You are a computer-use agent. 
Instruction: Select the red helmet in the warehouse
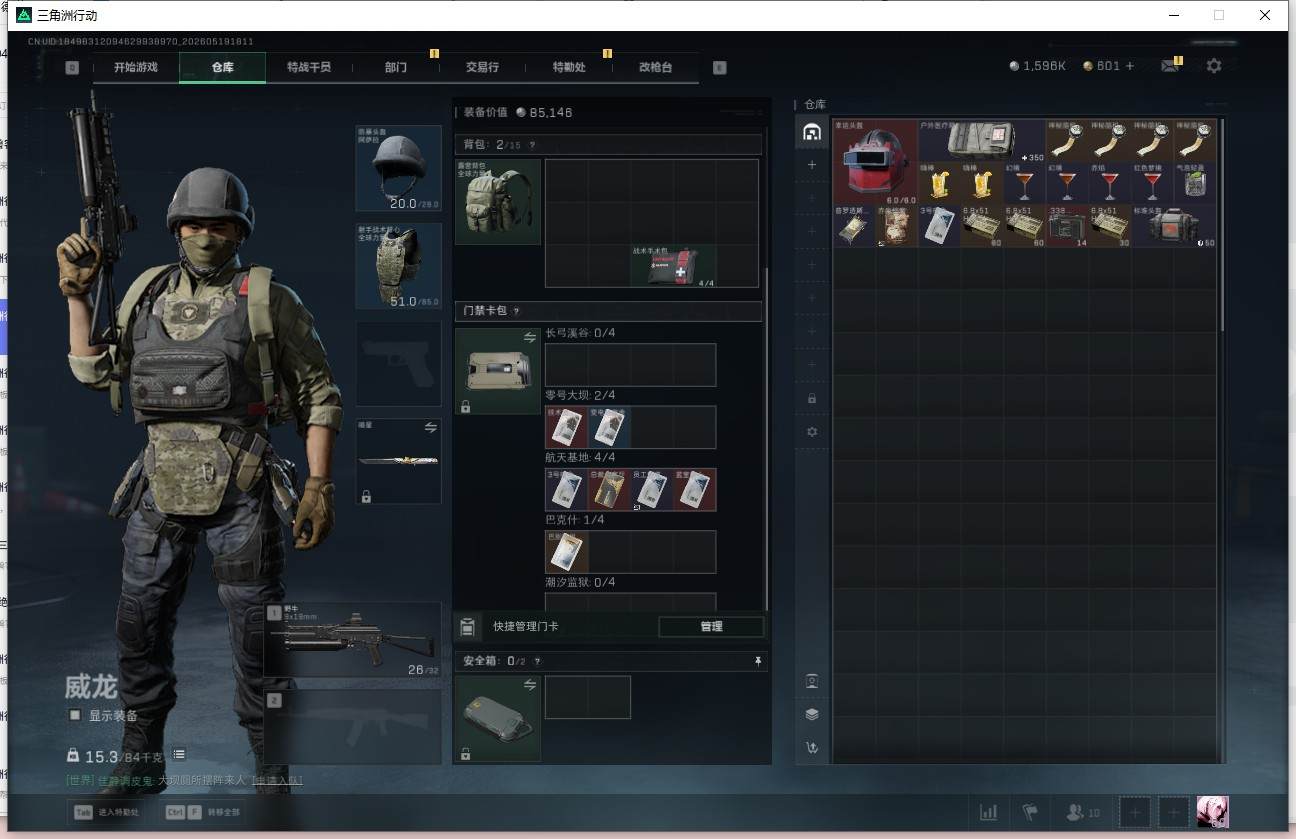point(876,162)
